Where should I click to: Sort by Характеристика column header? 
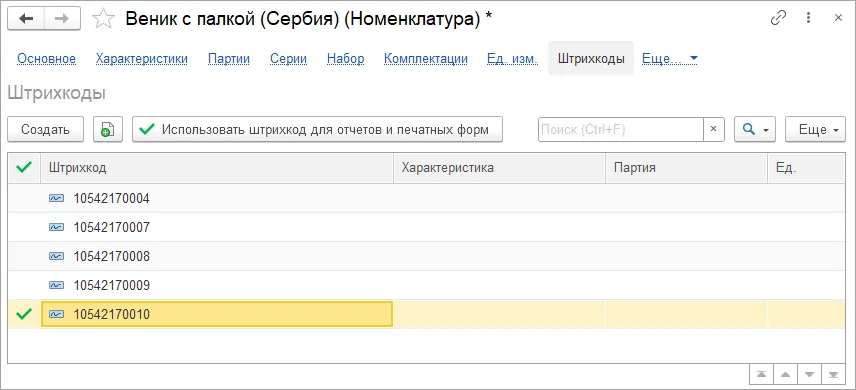pyautogui.click(x=500, y=168)
